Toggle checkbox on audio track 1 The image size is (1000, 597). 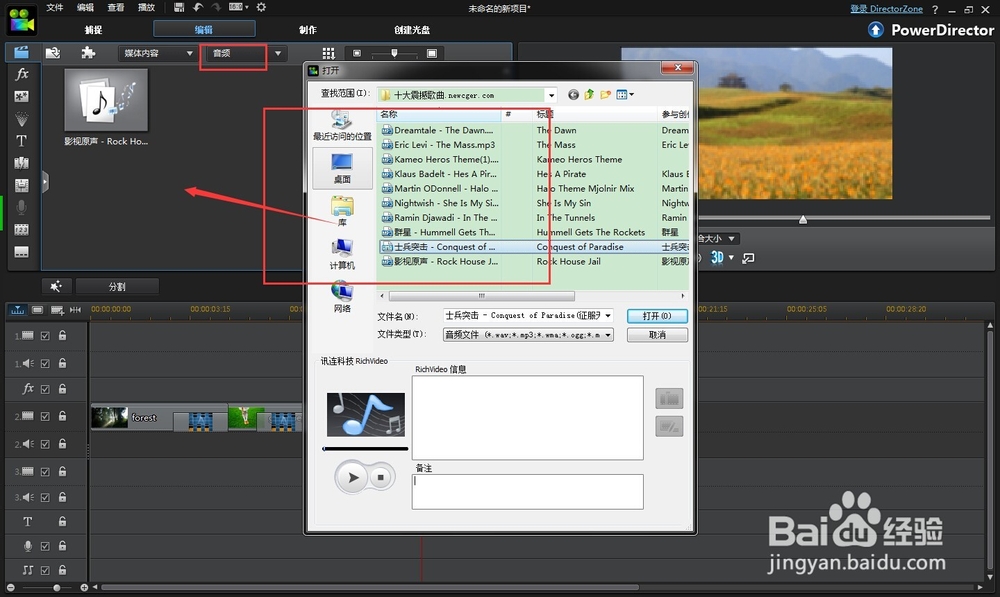pyautogui.click(x=45, y=364)
